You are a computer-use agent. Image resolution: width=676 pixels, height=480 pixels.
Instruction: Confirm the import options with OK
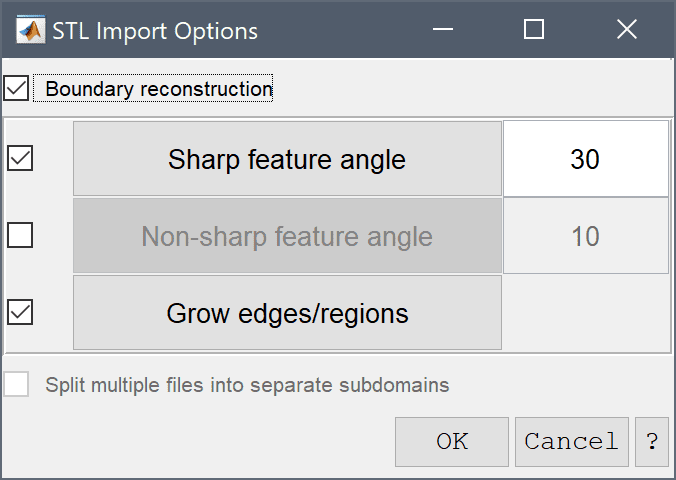[x=452, y=442]
